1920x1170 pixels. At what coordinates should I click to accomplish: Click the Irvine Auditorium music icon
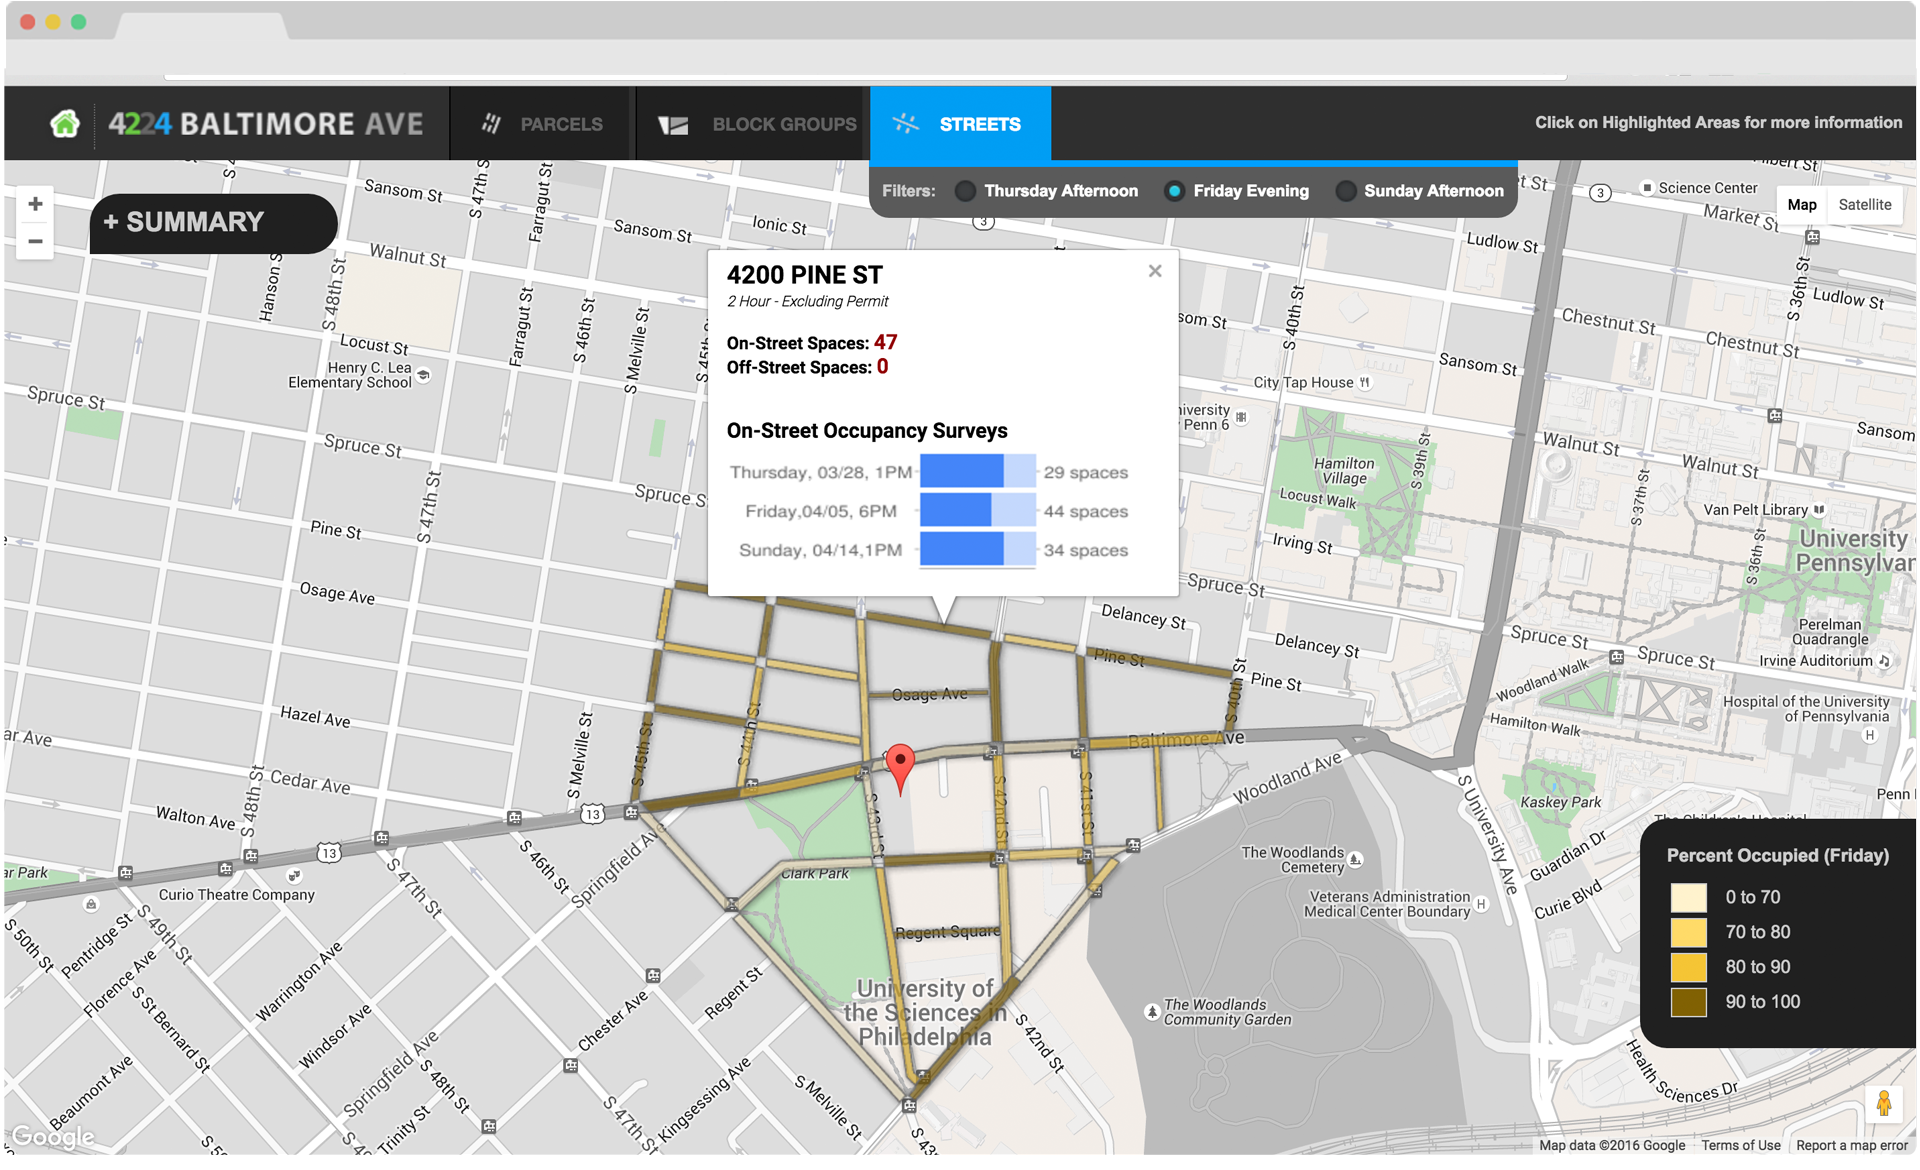[1884, 660]
